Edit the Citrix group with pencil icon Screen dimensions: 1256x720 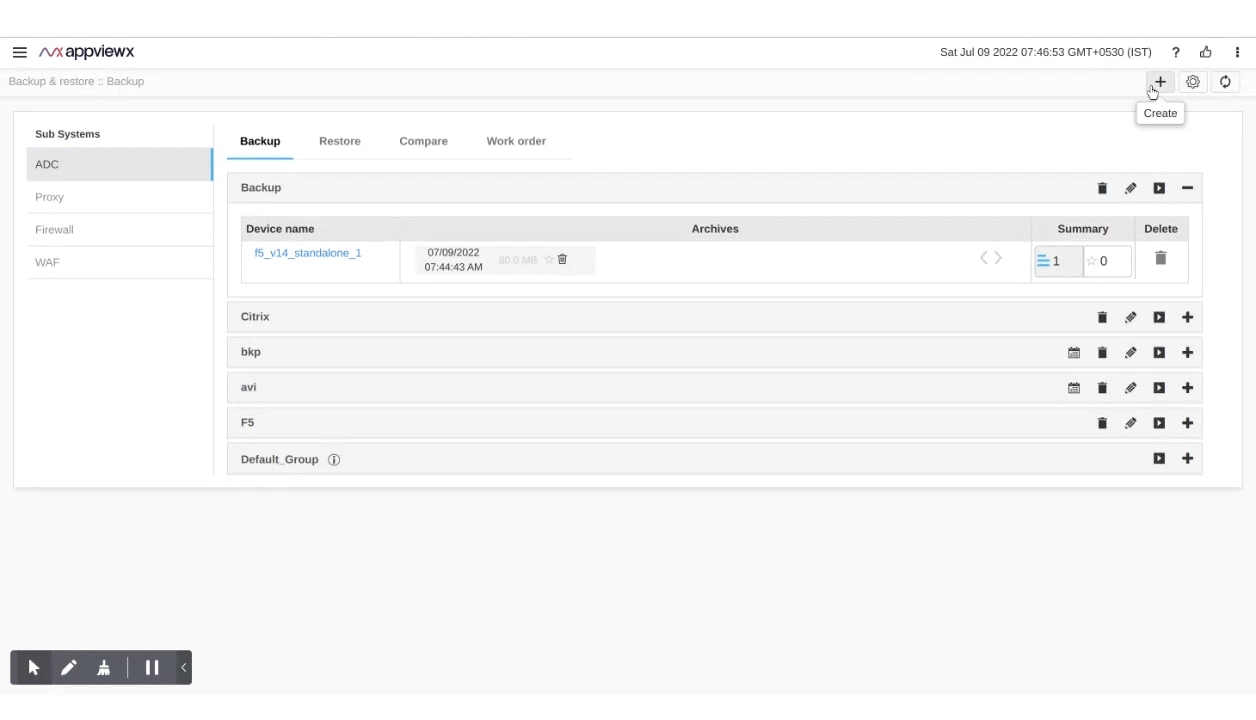[x=1130, y=317]
